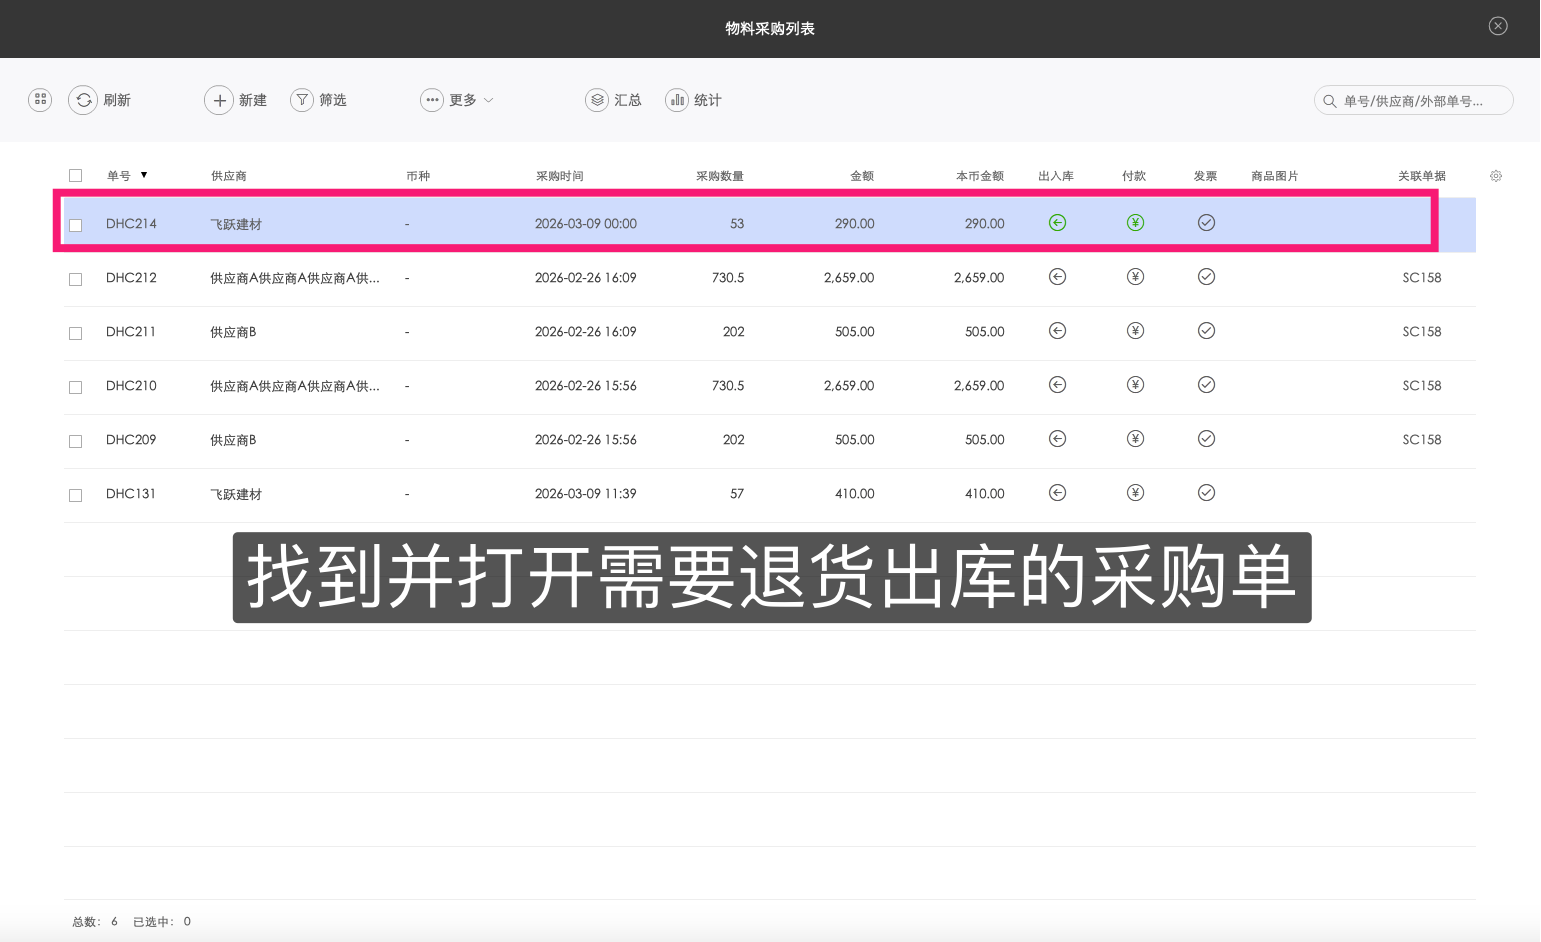Click the grid apps menu icon
Screen dimensions: 1541x942
40,100
